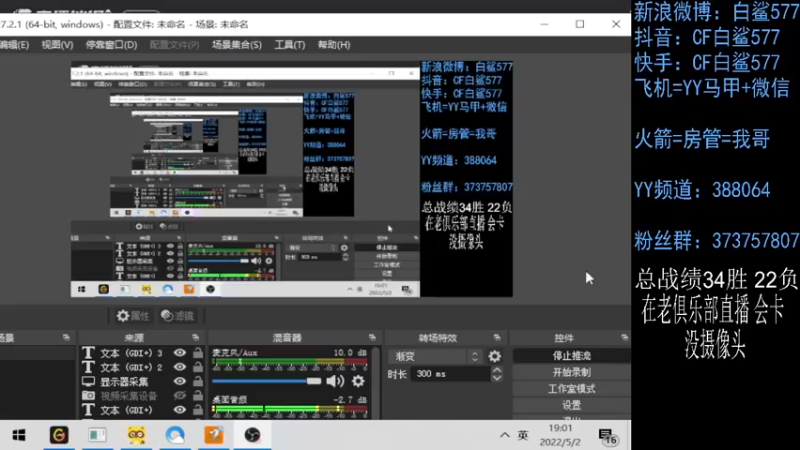Pop out the 场景 dock panel
Screen dimensions: 800x450
click(66, 337)
